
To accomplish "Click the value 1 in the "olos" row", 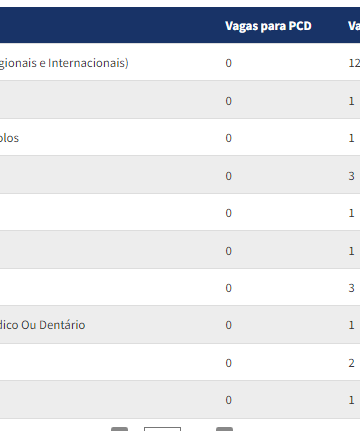I will click(351, 138).
